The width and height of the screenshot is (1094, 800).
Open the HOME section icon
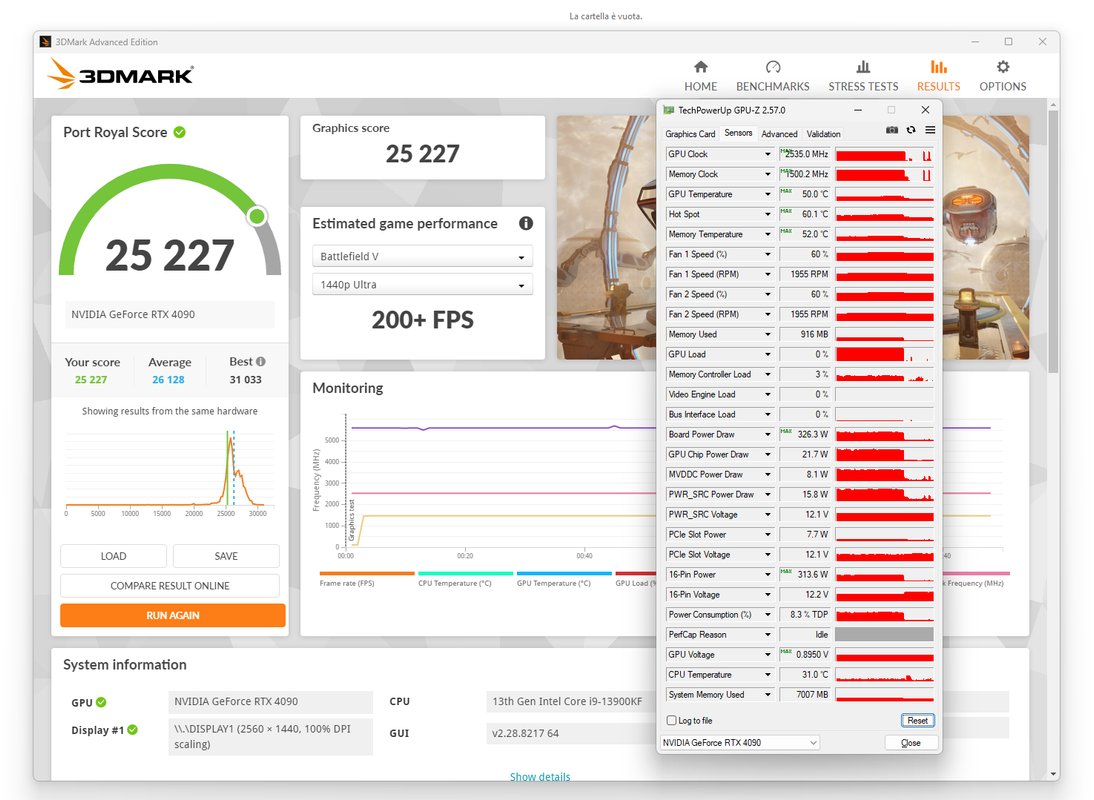(700, 67)
